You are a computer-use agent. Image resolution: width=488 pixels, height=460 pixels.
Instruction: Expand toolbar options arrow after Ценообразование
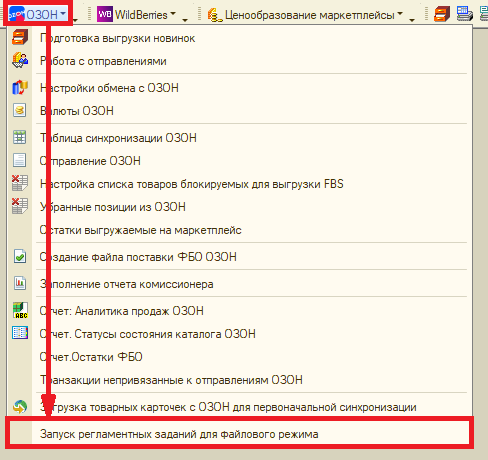tap(412, 20)
